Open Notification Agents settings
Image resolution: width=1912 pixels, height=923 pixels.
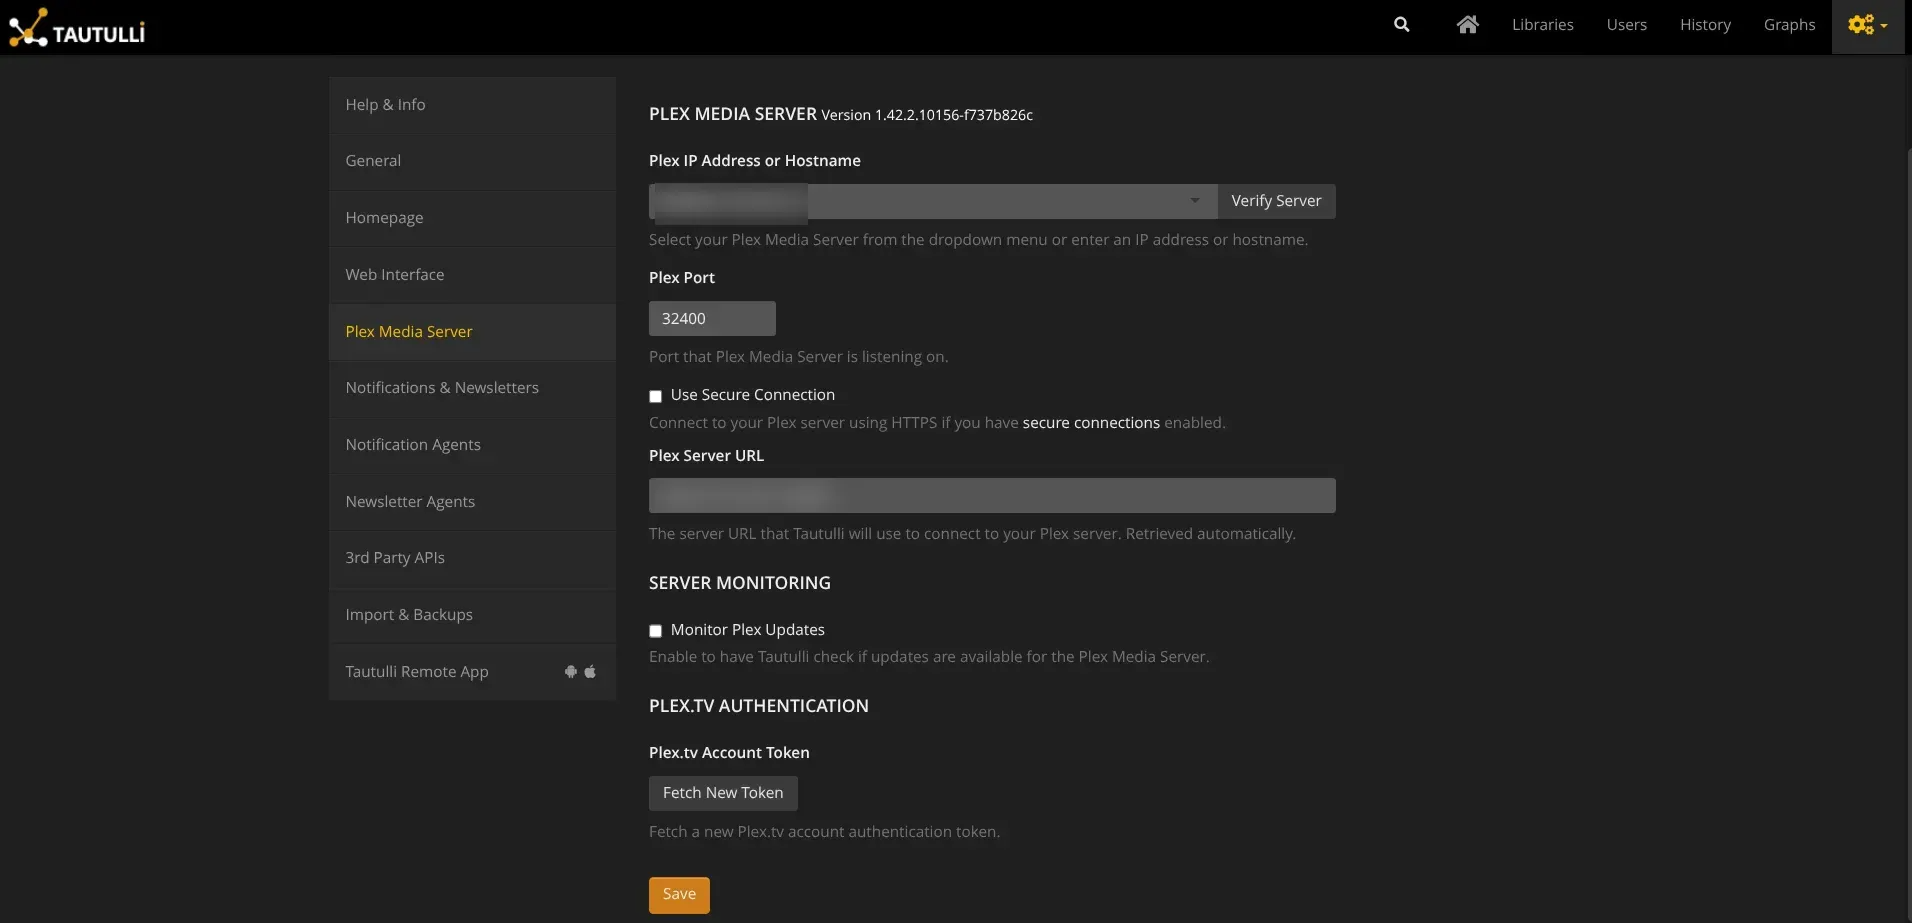tap(472, 445)
